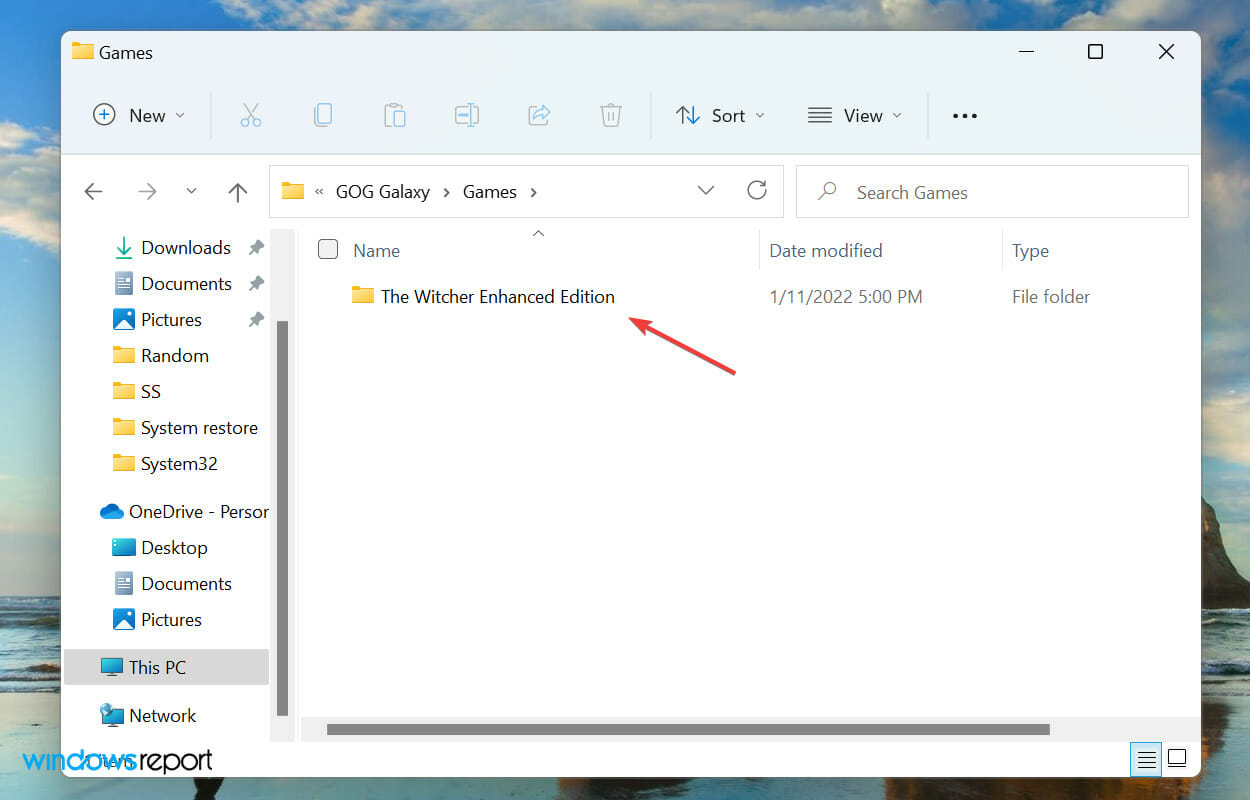Go up one folder level arrow
Screen dimensions: 1250x800
237,192
